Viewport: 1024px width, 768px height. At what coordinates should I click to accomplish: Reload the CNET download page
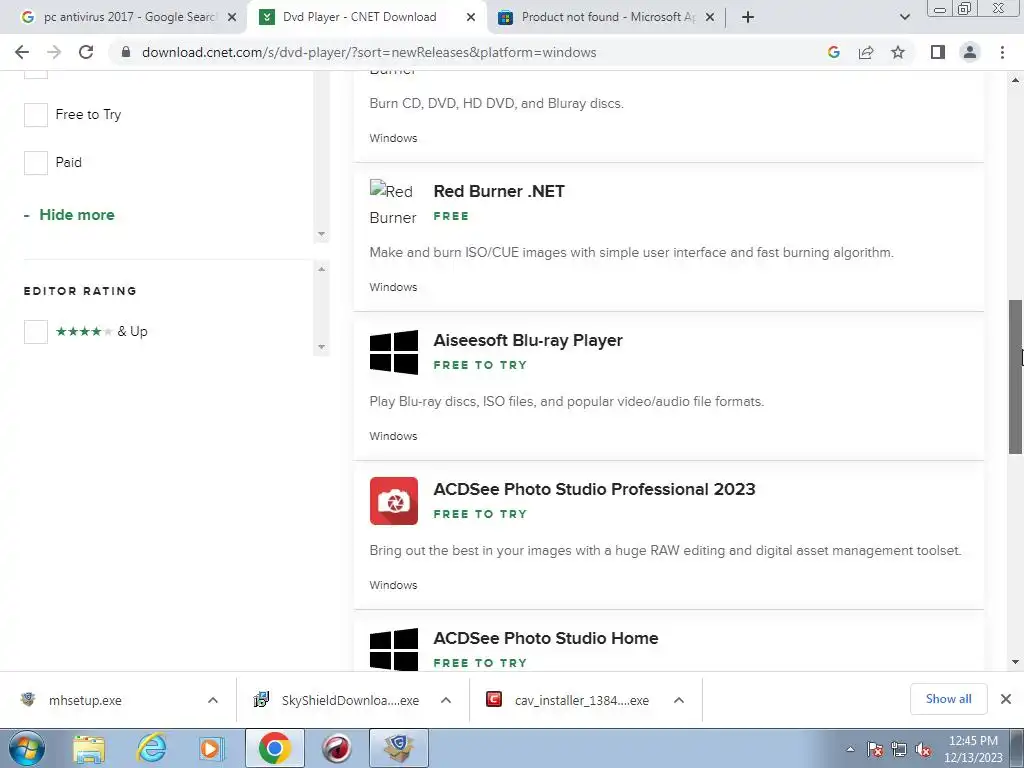click(86, 52)
